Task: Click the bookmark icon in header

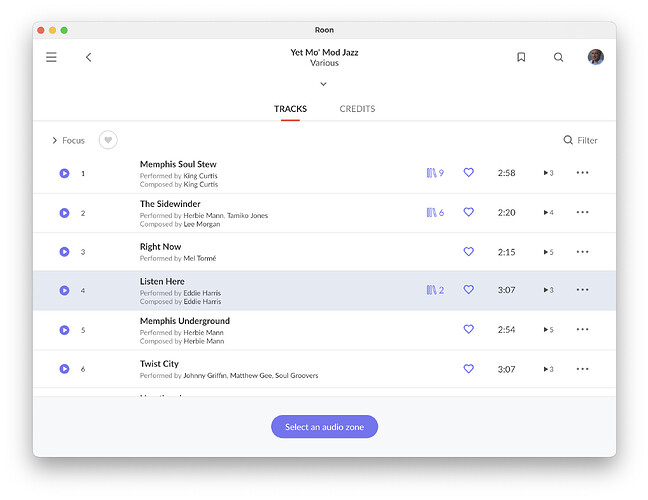Action: click(521, 57)
